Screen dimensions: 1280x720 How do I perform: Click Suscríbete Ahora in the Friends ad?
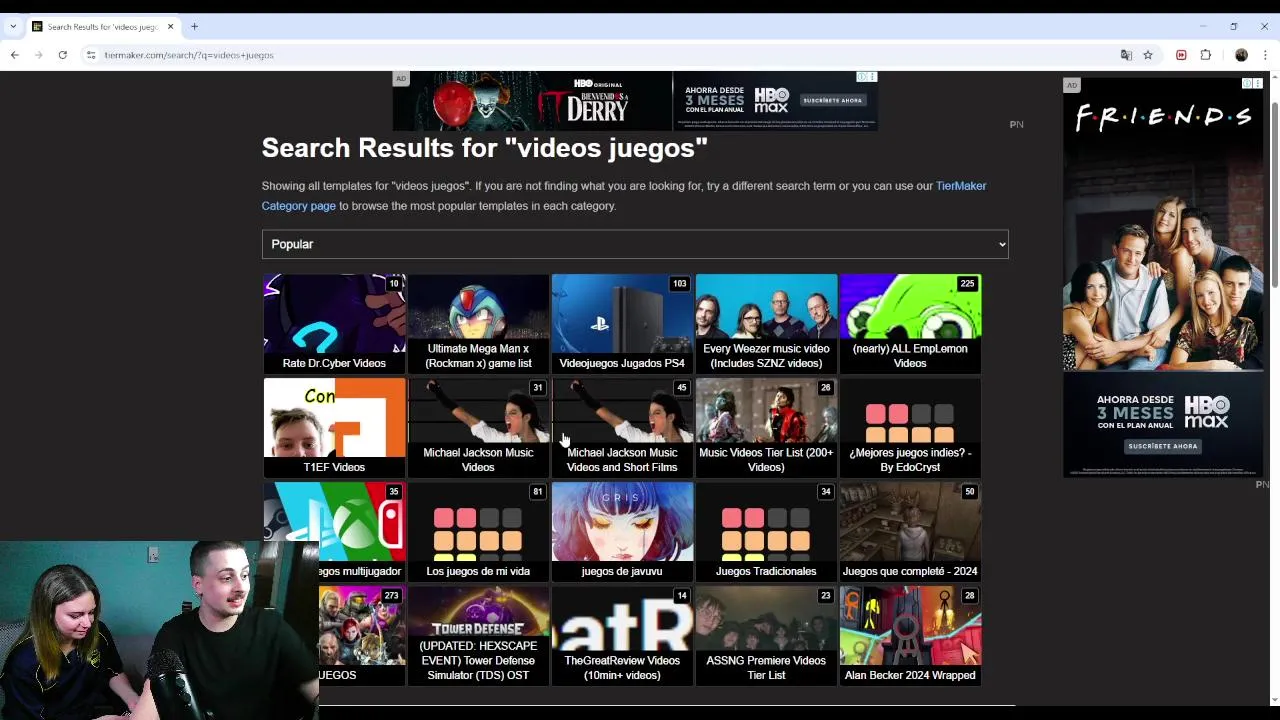1162,446
